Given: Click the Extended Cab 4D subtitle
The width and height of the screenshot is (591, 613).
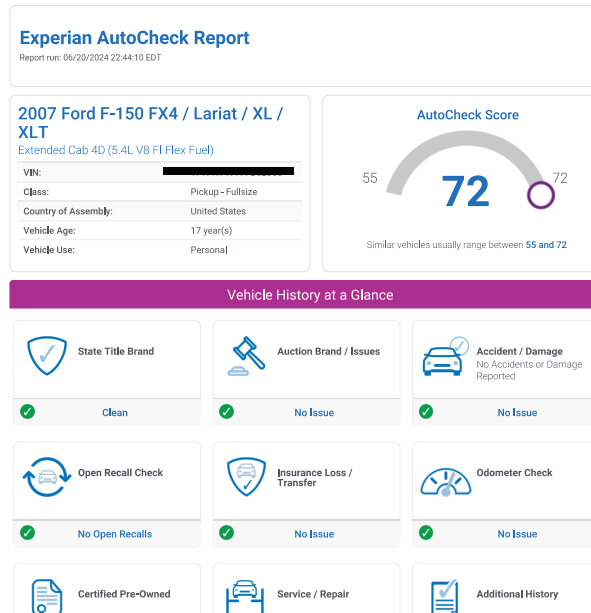Looking at the screenshot, I should pos(116,150).
